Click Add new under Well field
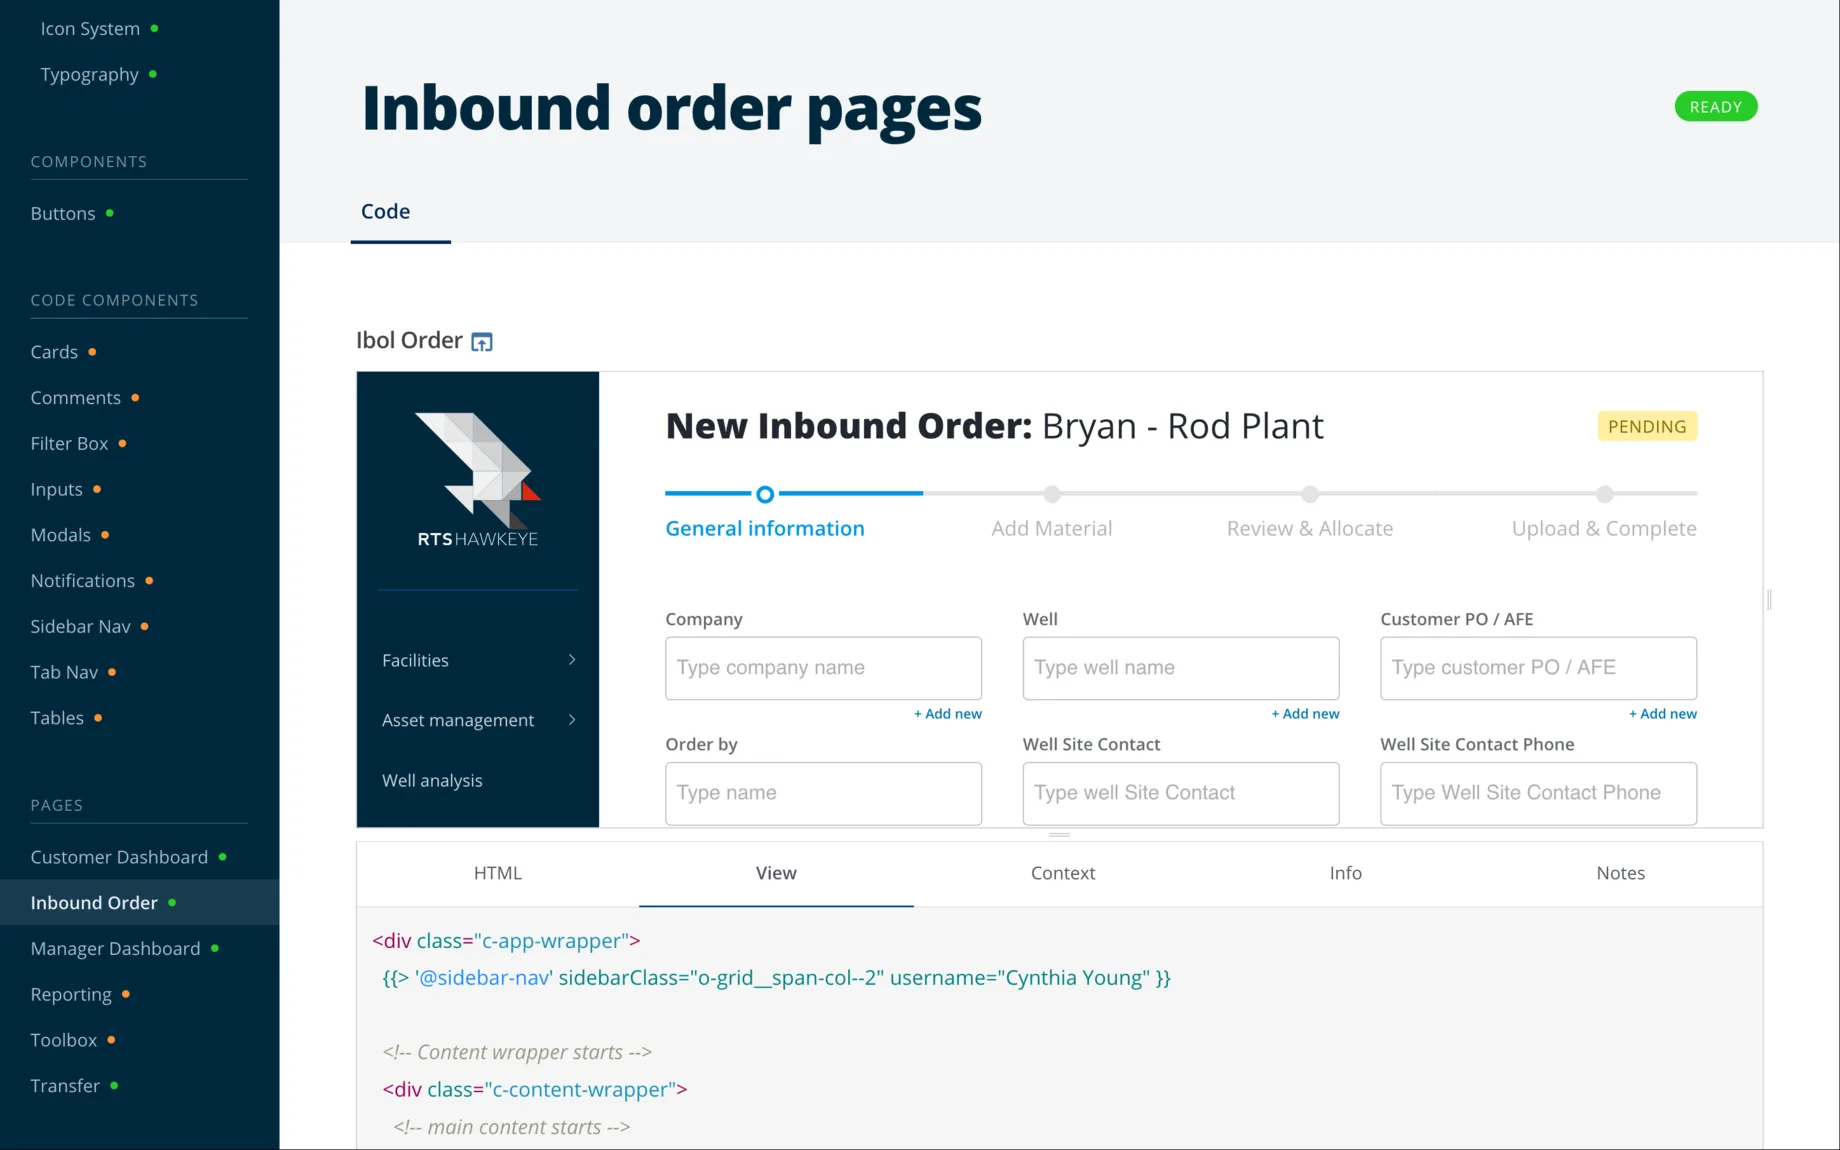Viewport: 1840px width, 1150px height. click(x=1305, y=714)
